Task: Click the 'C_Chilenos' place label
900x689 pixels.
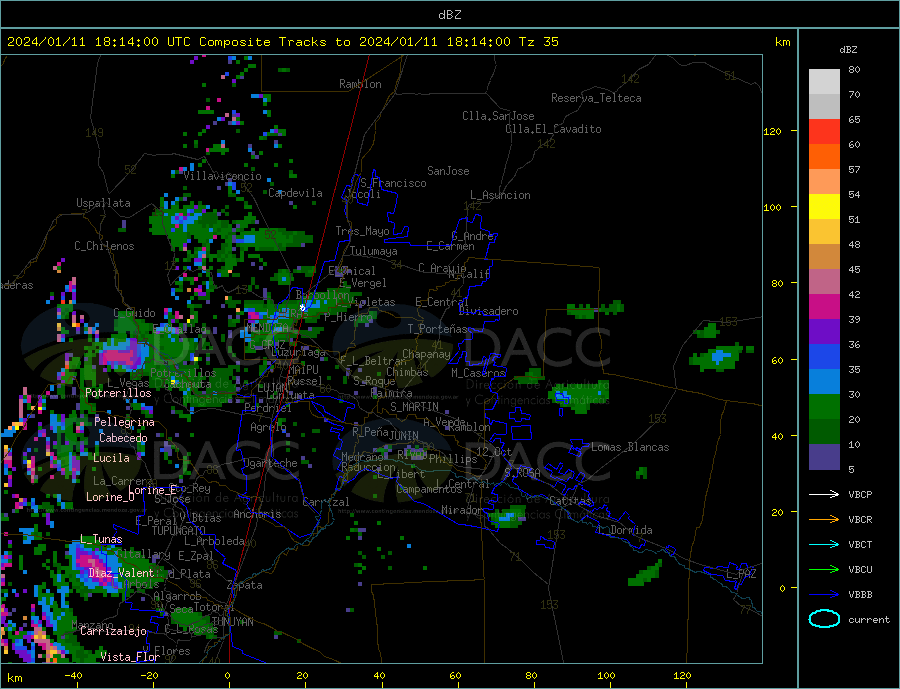Action: (104, 246)
